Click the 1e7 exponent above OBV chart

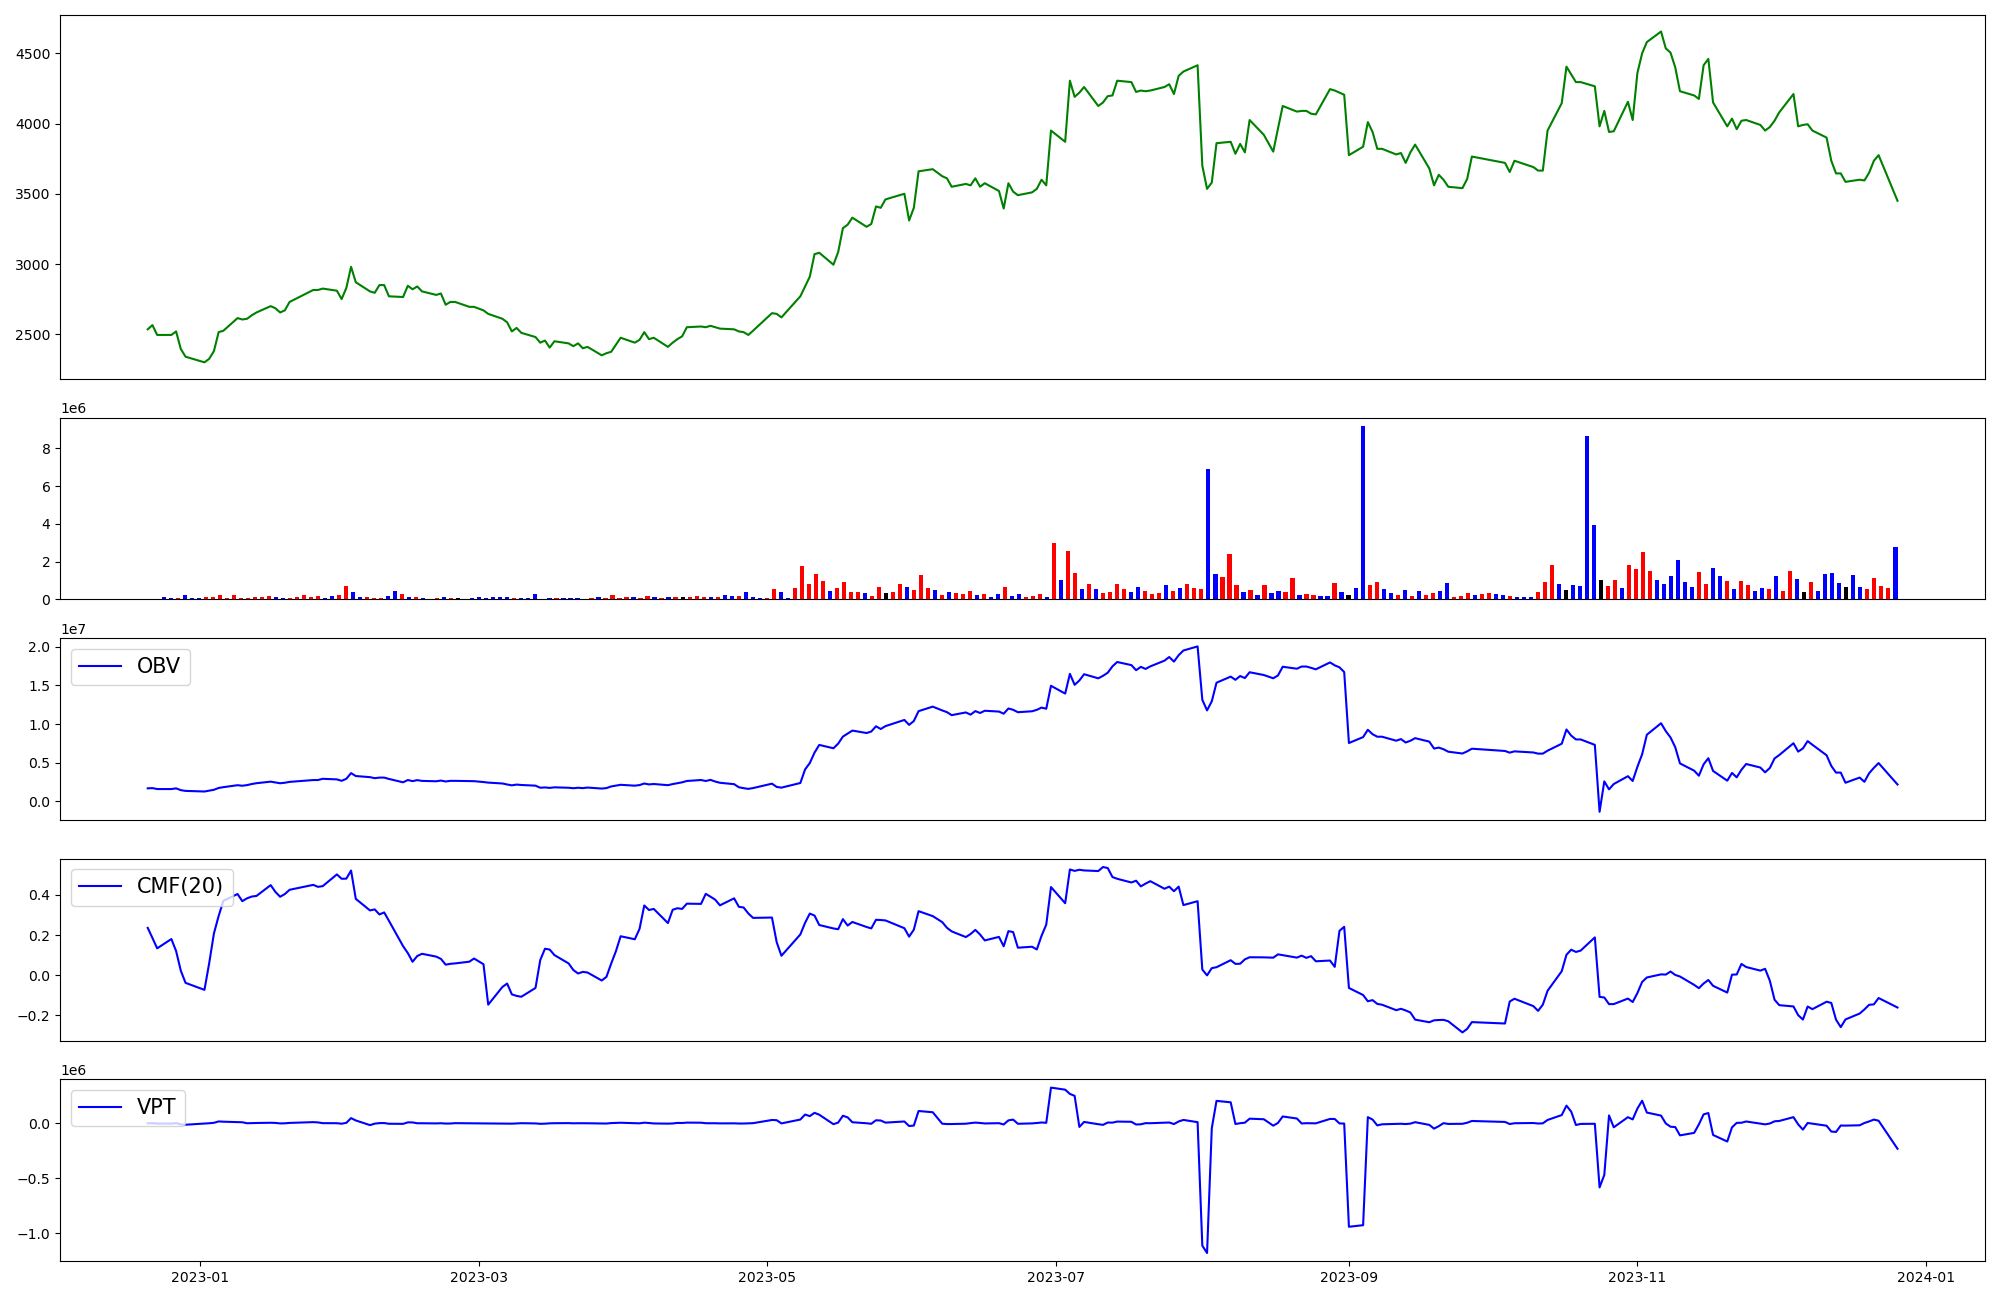click(x=73, y=629)
